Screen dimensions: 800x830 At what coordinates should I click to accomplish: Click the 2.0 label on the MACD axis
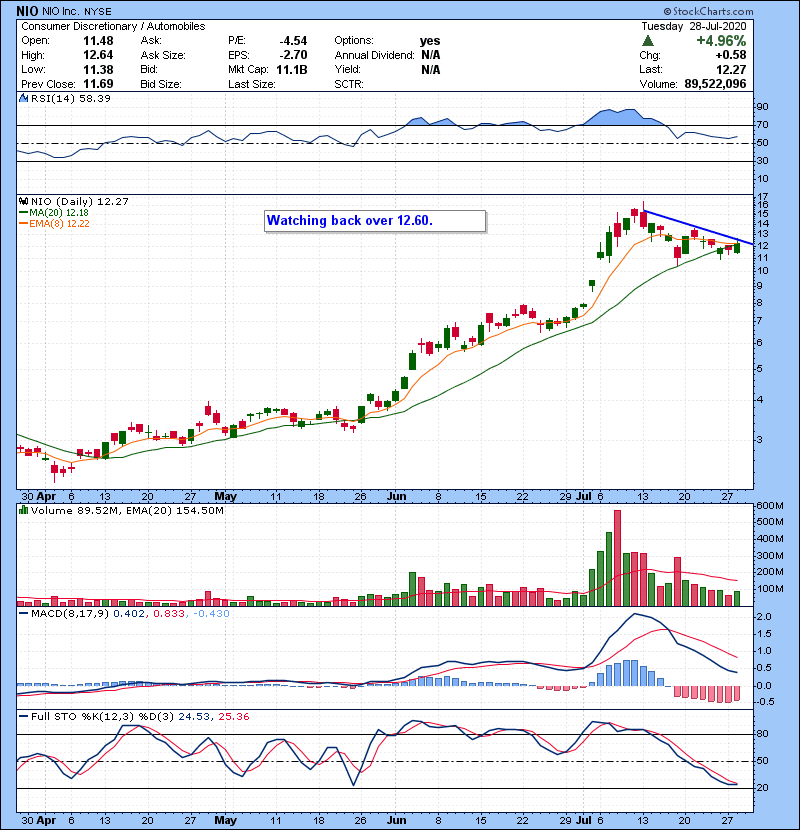click(x=764, y=617)
